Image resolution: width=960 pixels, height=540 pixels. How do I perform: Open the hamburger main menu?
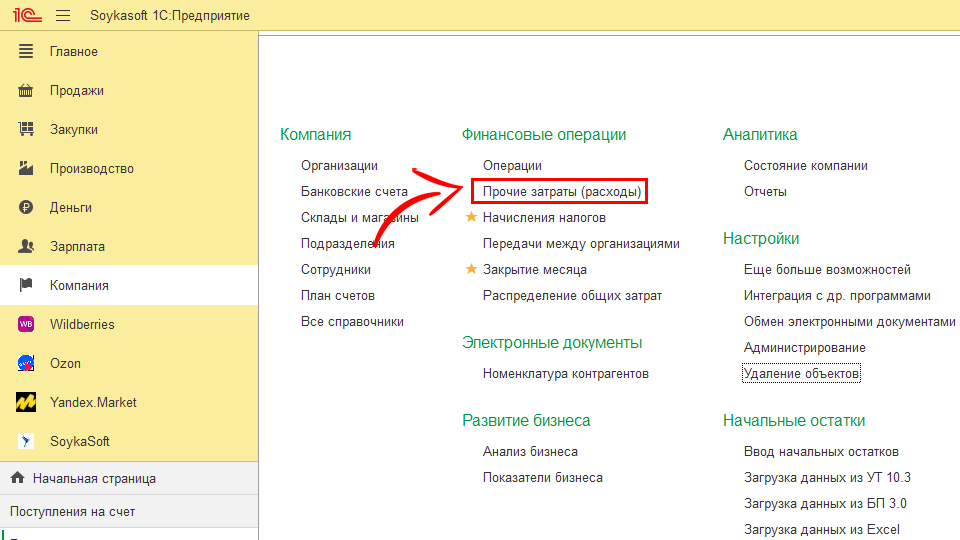pyautogui.click(x=63, y=16)
